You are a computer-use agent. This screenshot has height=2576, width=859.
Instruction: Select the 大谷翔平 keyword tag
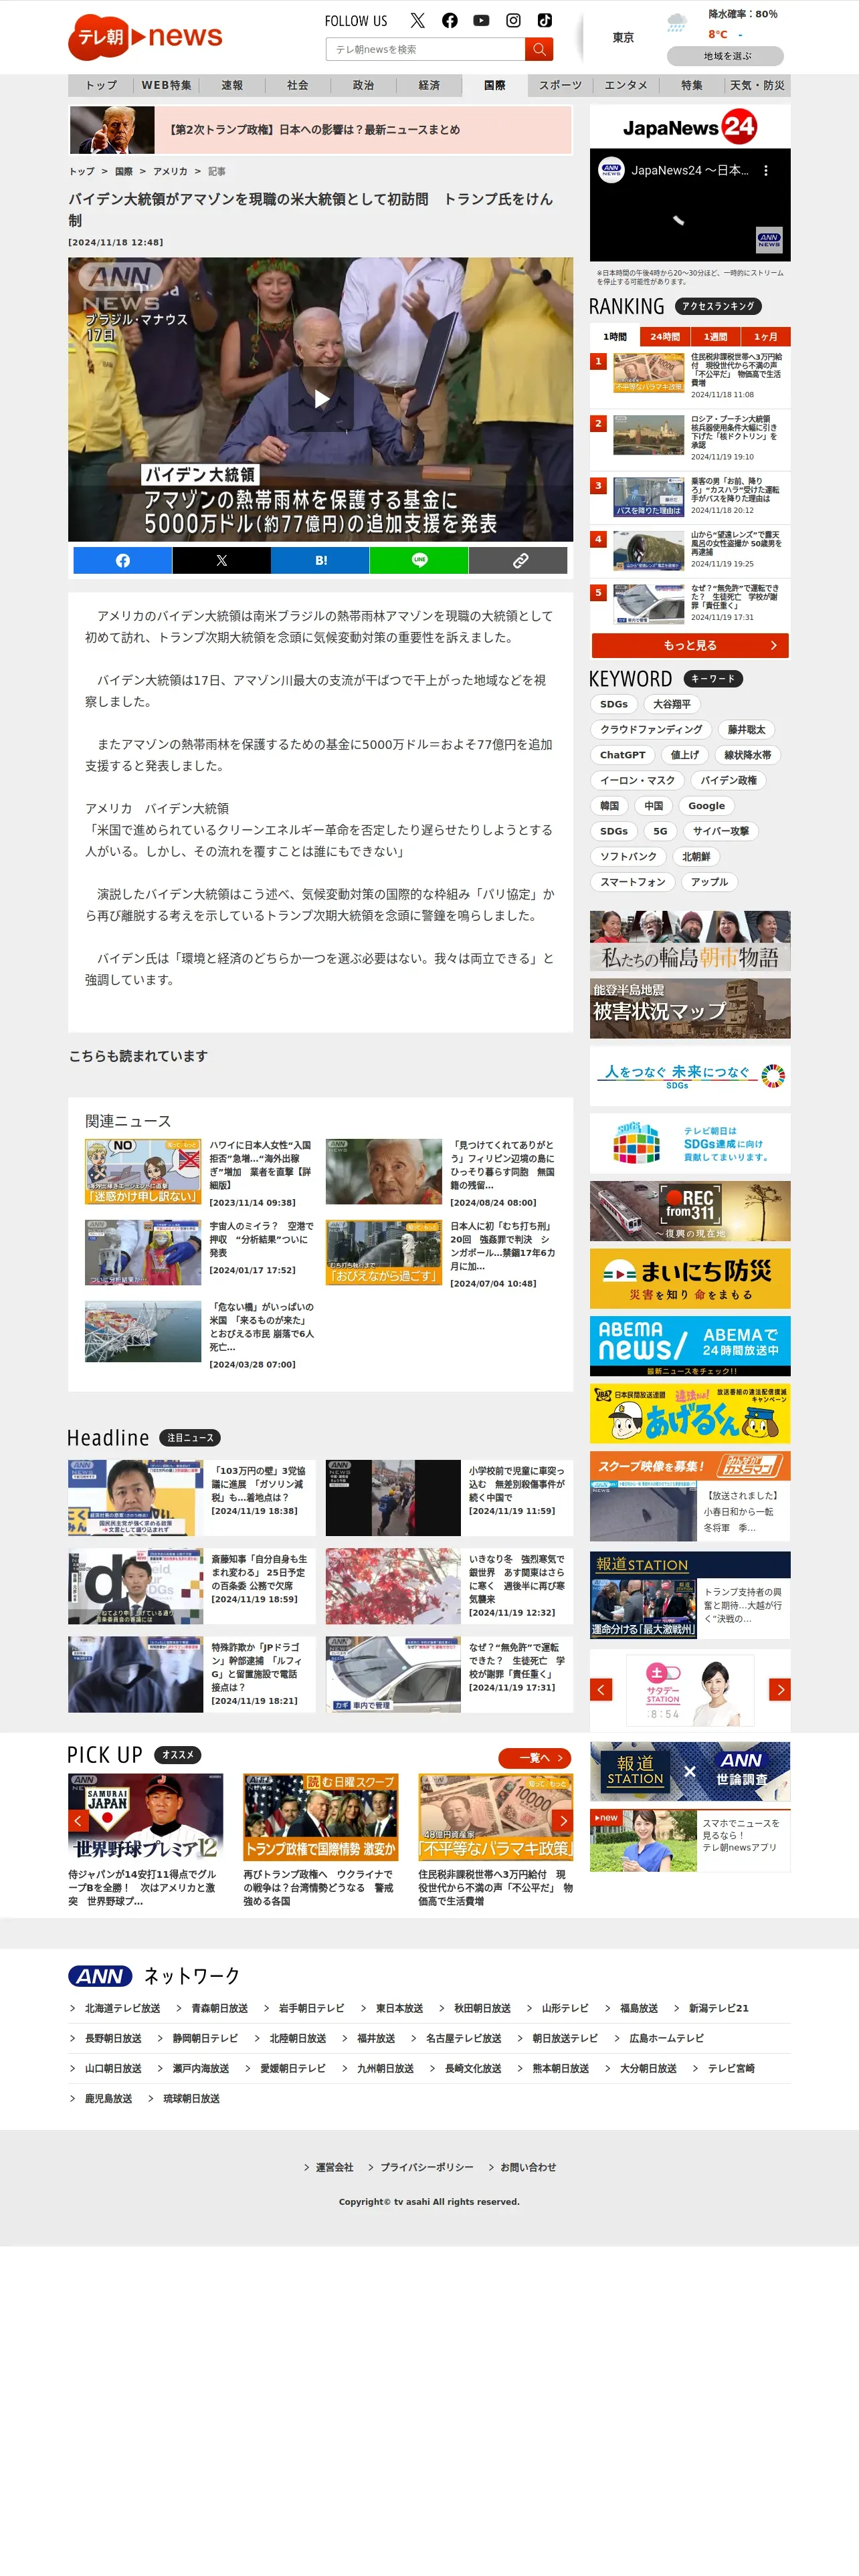tap(672, 704)
